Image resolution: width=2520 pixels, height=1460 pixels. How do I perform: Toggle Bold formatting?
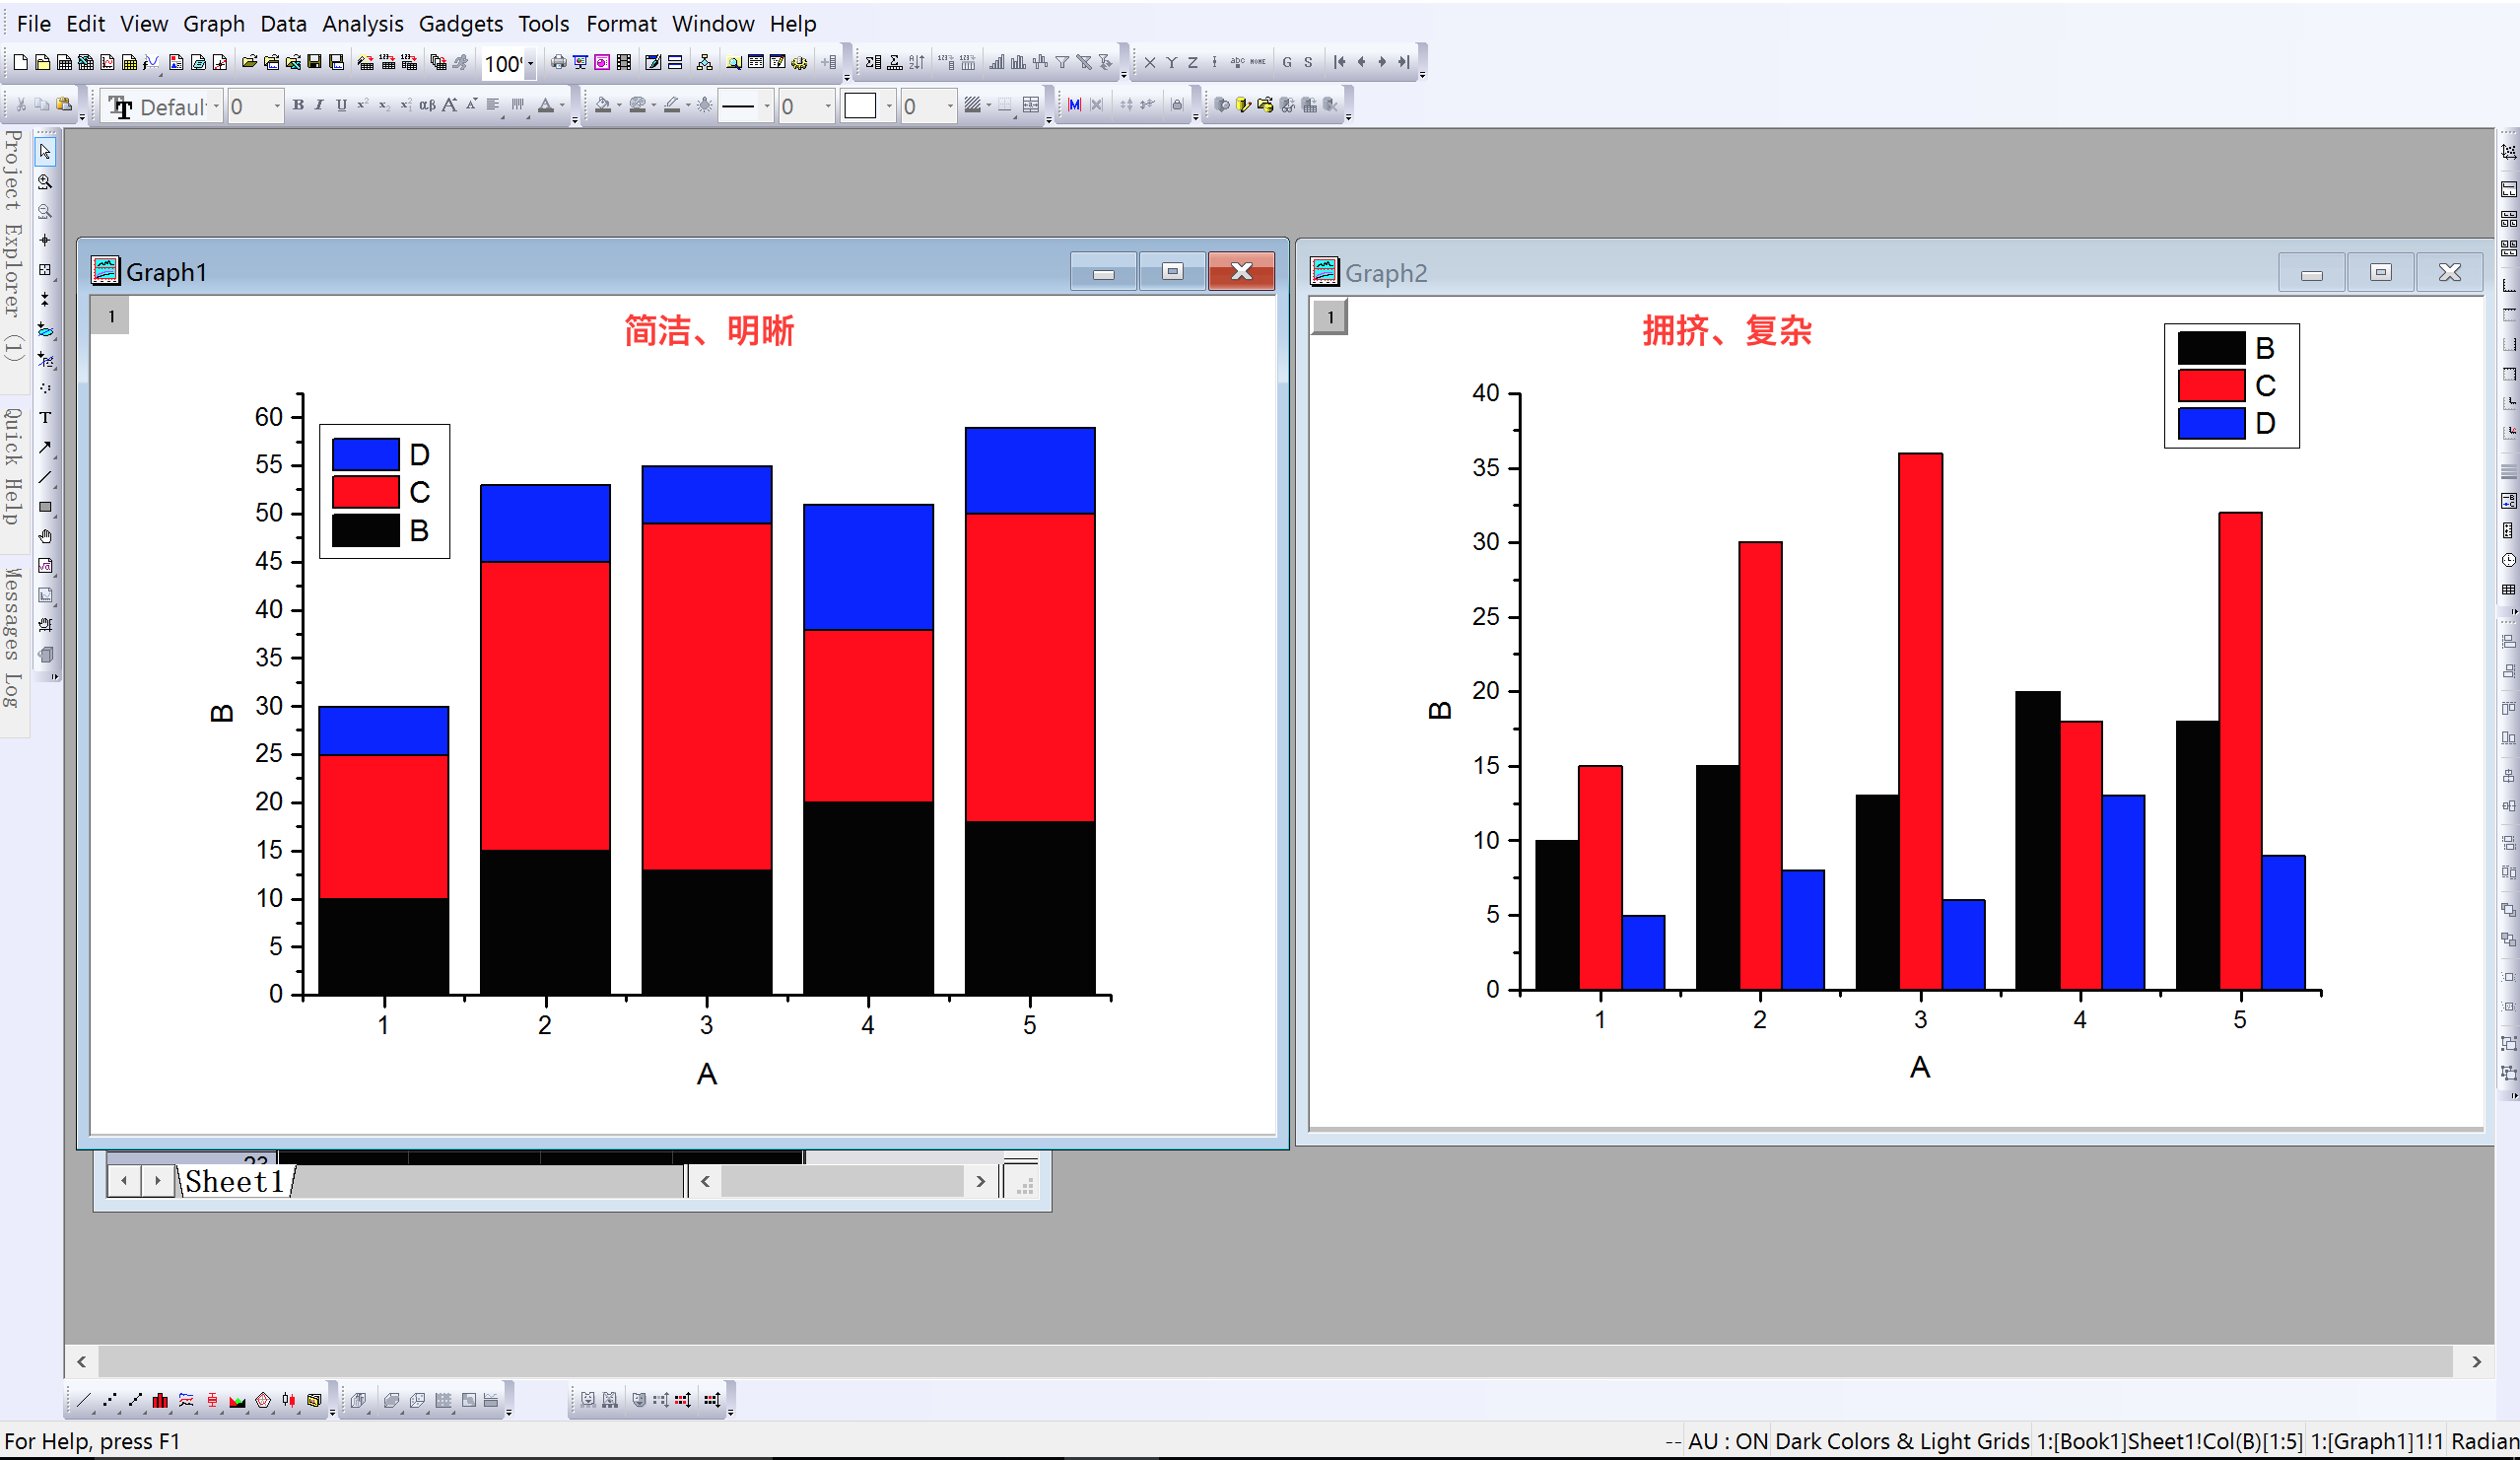click(x=298, y=105)
